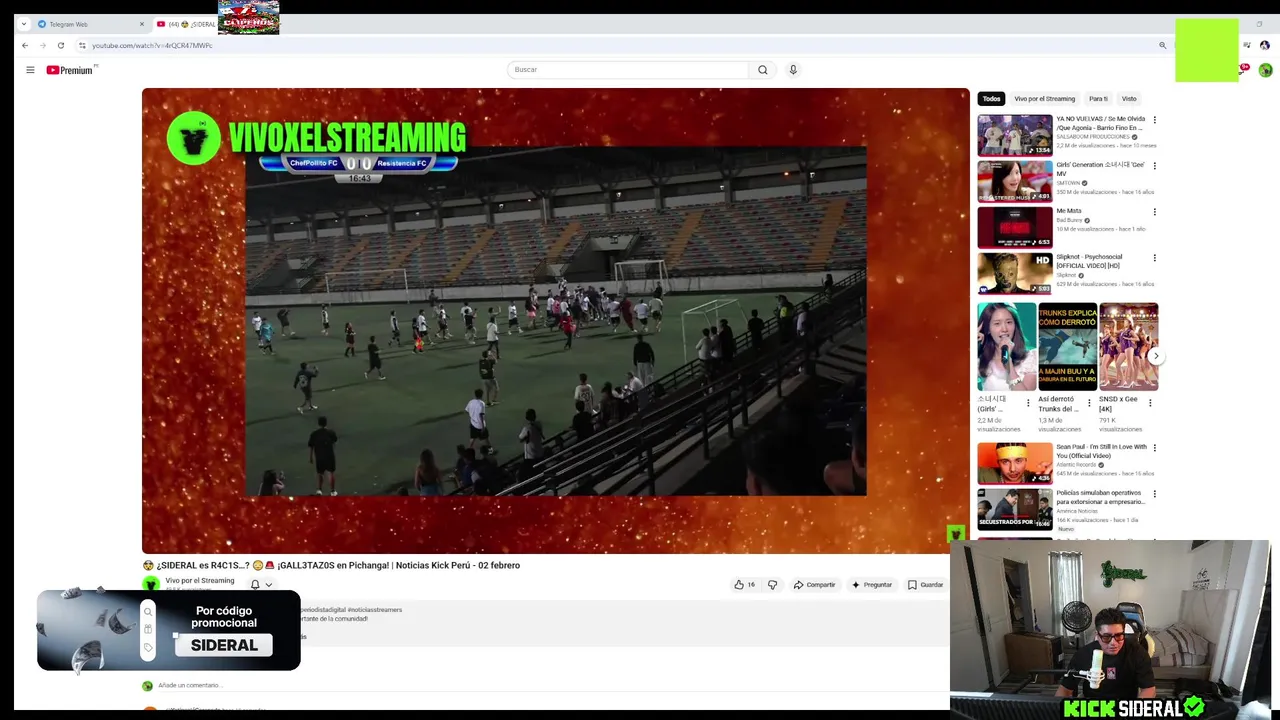Image resolution: width=1280 pixels, height=720 pixels.
Task: Open Slipknot Psychosocial video thumbnail
Action: 1015,273
